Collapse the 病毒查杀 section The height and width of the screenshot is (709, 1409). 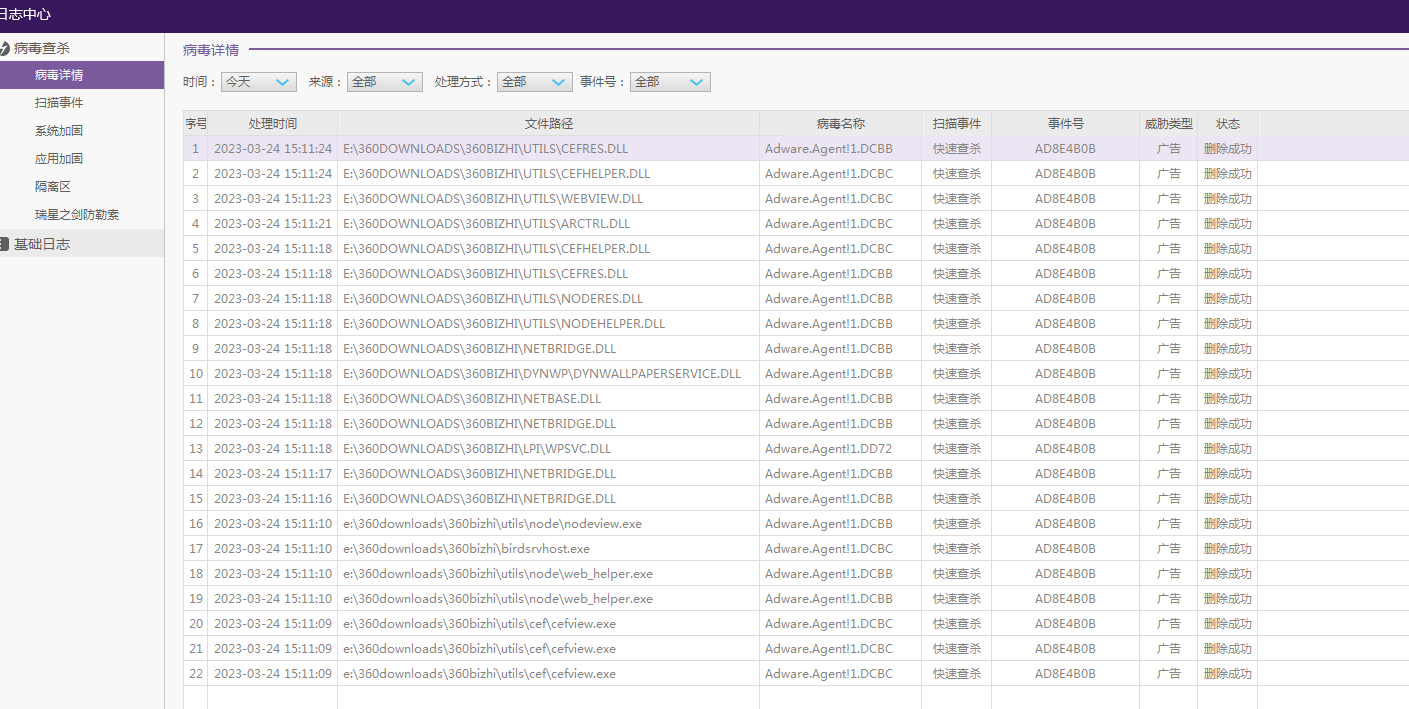coord(82,48)
